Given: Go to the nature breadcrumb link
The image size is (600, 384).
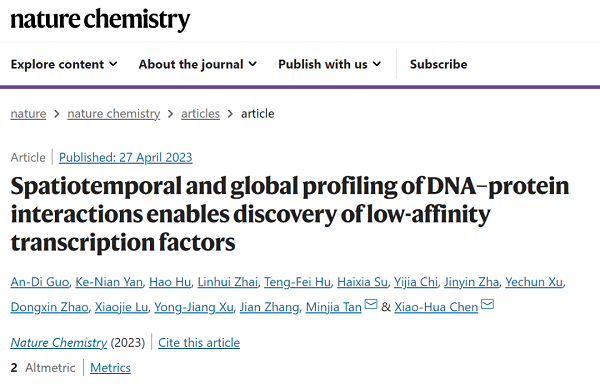Looking at the screenshot, I should (x=28, y=114).
